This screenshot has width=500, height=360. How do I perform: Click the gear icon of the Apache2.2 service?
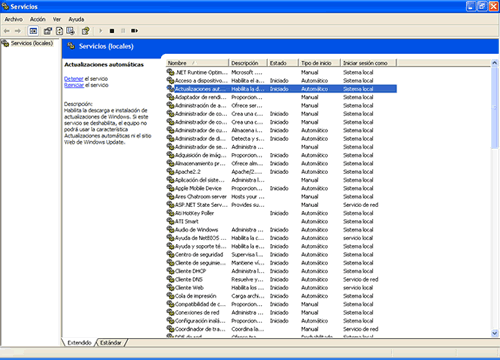pyautogui.click(x=170, y=172)
